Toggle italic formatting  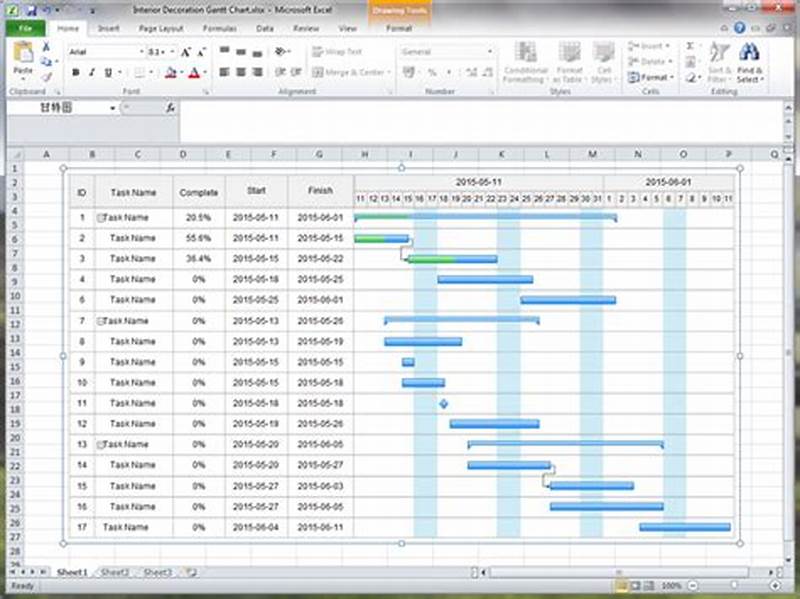click(92, 72)
